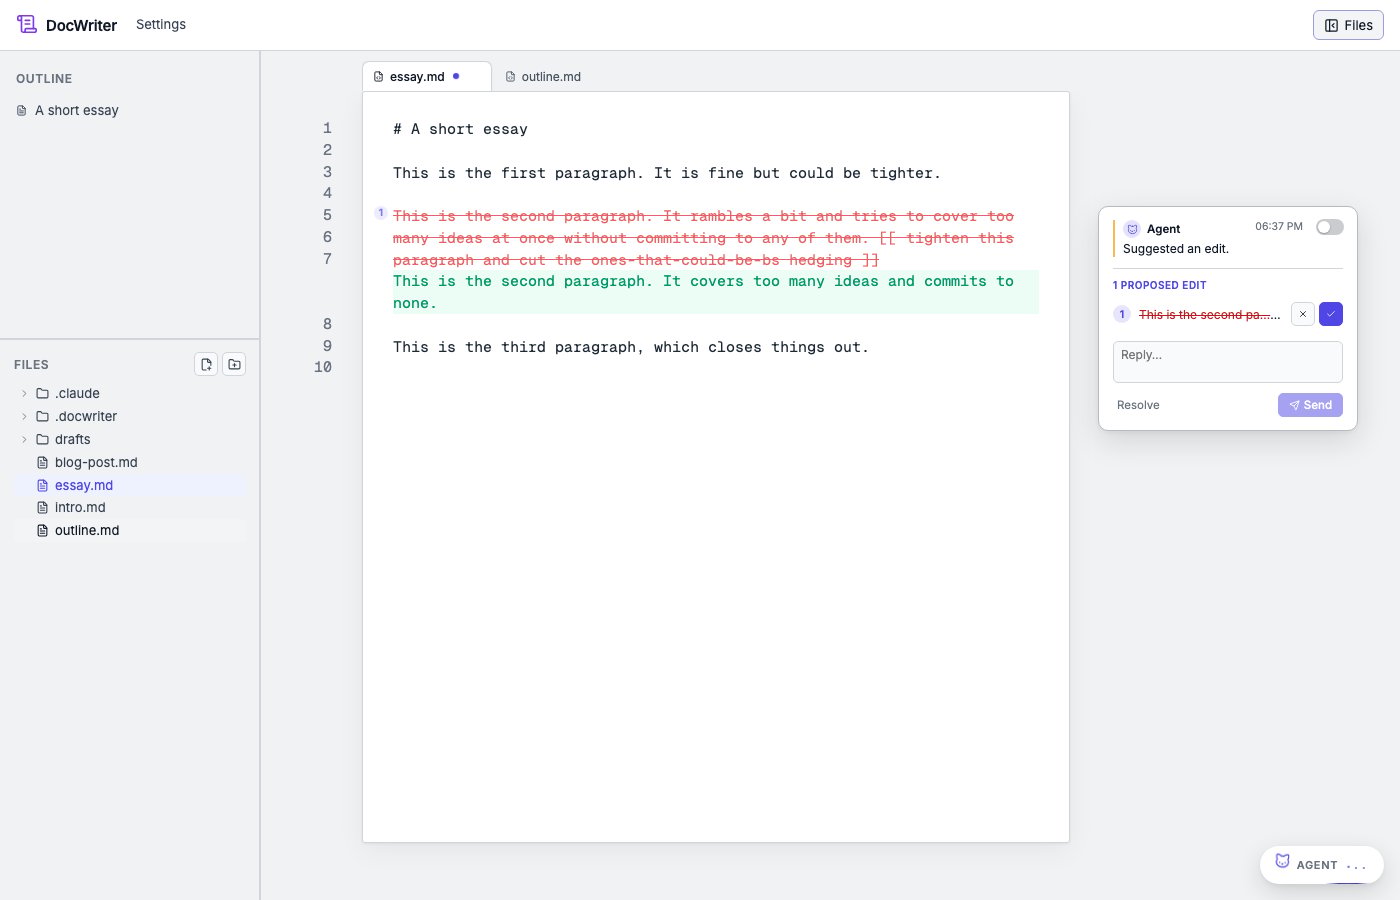Click the unsaved dot on essay.md tab
Image resolution: width=1400 pixels, height=900 pixels.
click(x=456, y=76)
